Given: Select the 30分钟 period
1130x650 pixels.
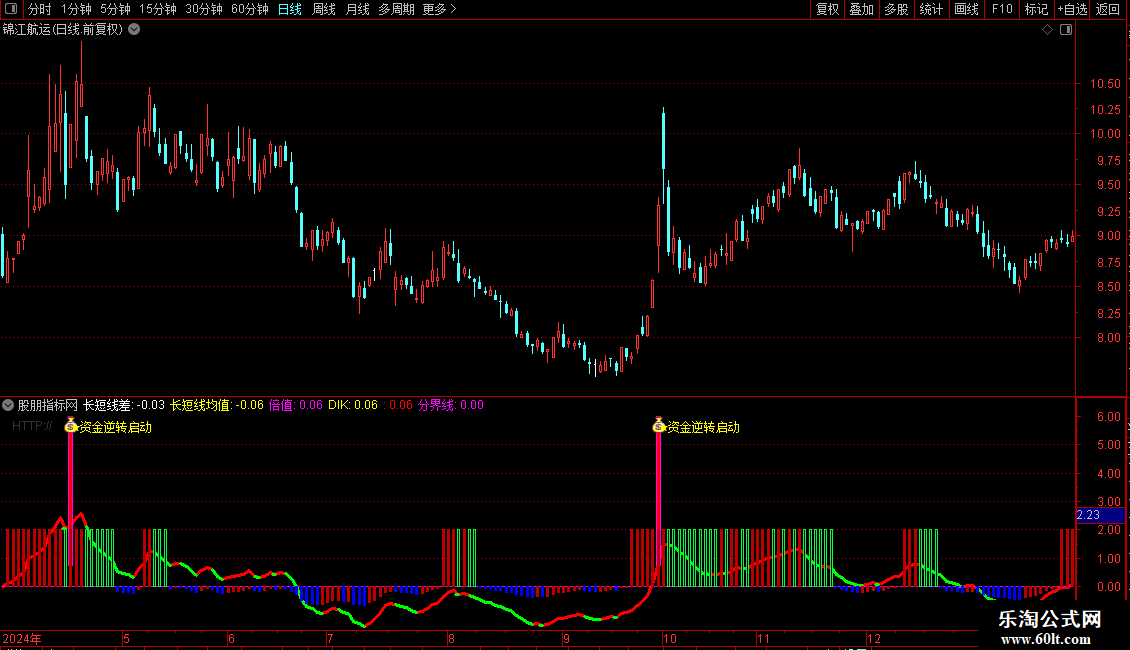Looking at the screenshot, I should tap(204, 9).
